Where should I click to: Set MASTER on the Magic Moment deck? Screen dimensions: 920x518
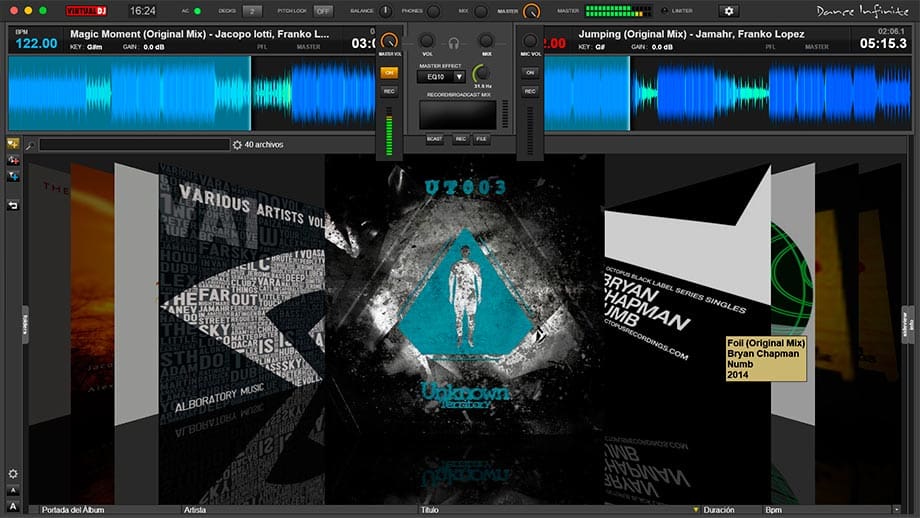click(308, 47)
